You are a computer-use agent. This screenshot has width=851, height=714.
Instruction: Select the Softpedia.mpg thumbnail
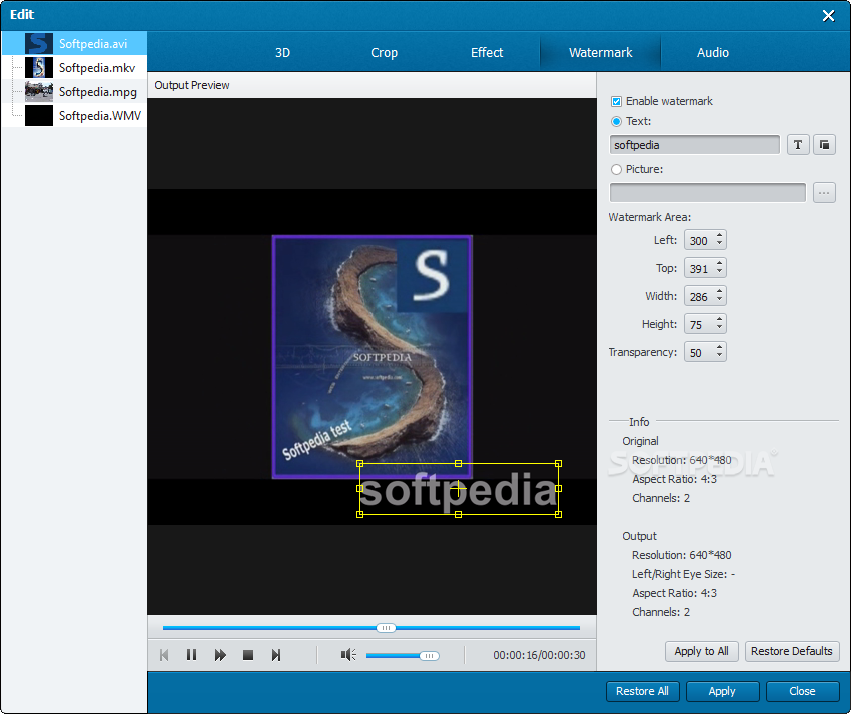click(x=39, y=91)
